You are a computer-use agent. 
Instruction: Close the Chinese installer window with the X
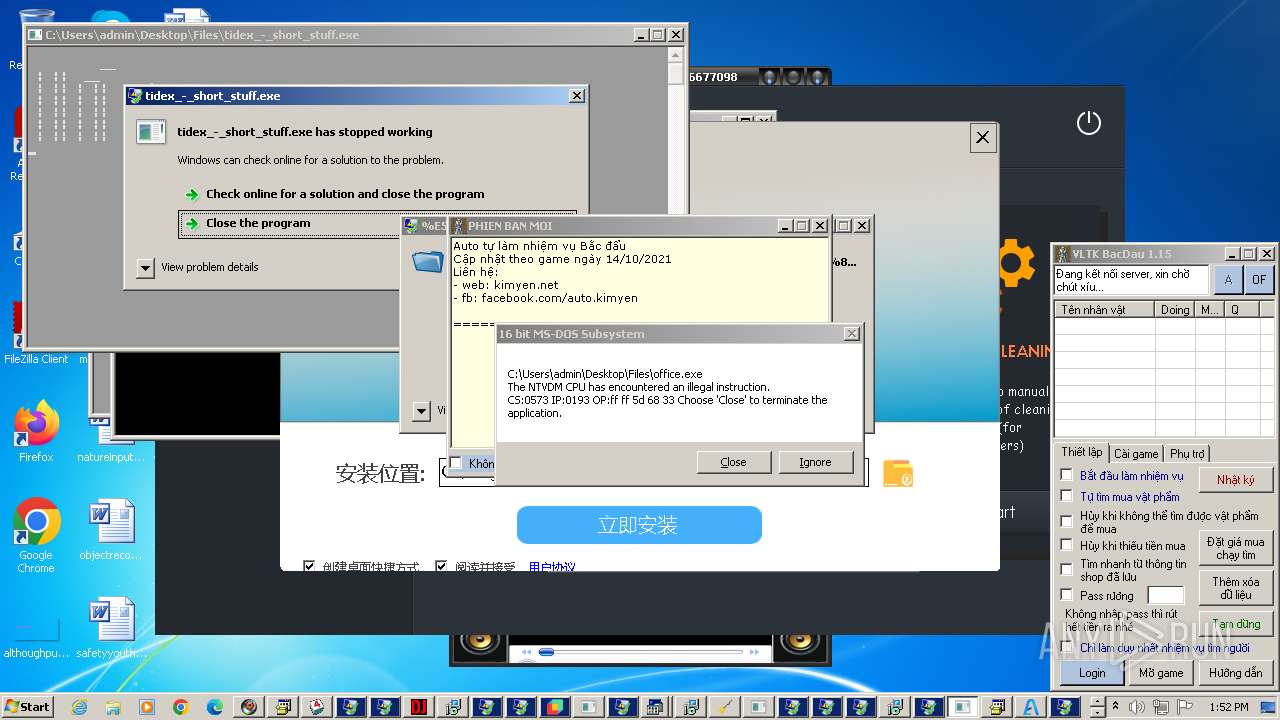click(x=983, y=138)
